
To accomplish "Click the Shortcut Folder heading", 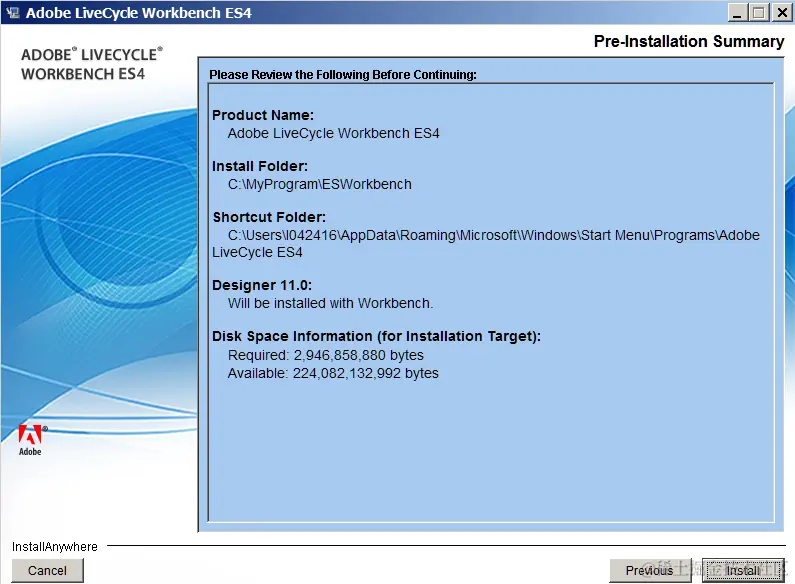I will coord(269,217).
